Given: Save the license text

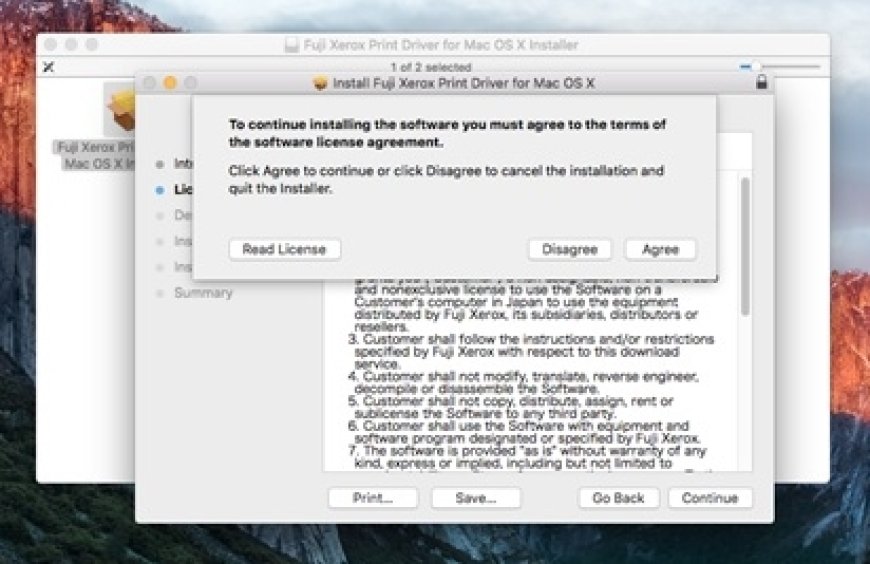Looking at the screenshot, I should pos(476,498).
